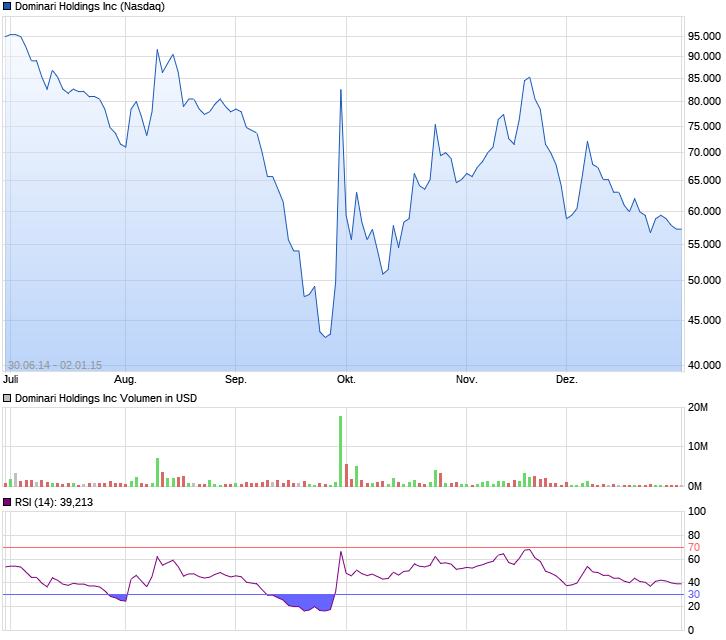Select the Aug. month axis label
The height and width of the screenshot is (640, 726).
point(125,379)
